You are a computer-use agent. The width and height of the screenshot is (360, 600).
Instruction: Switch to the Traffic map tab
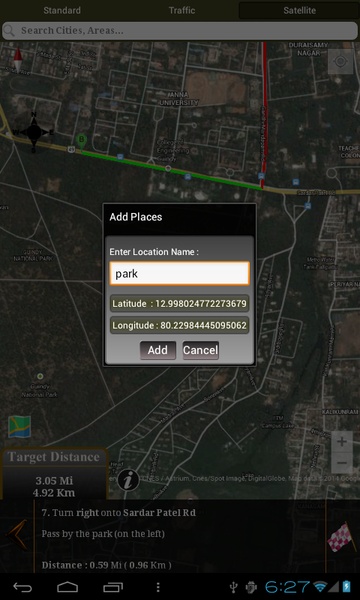pyautogui.click(x=182, y=10)
